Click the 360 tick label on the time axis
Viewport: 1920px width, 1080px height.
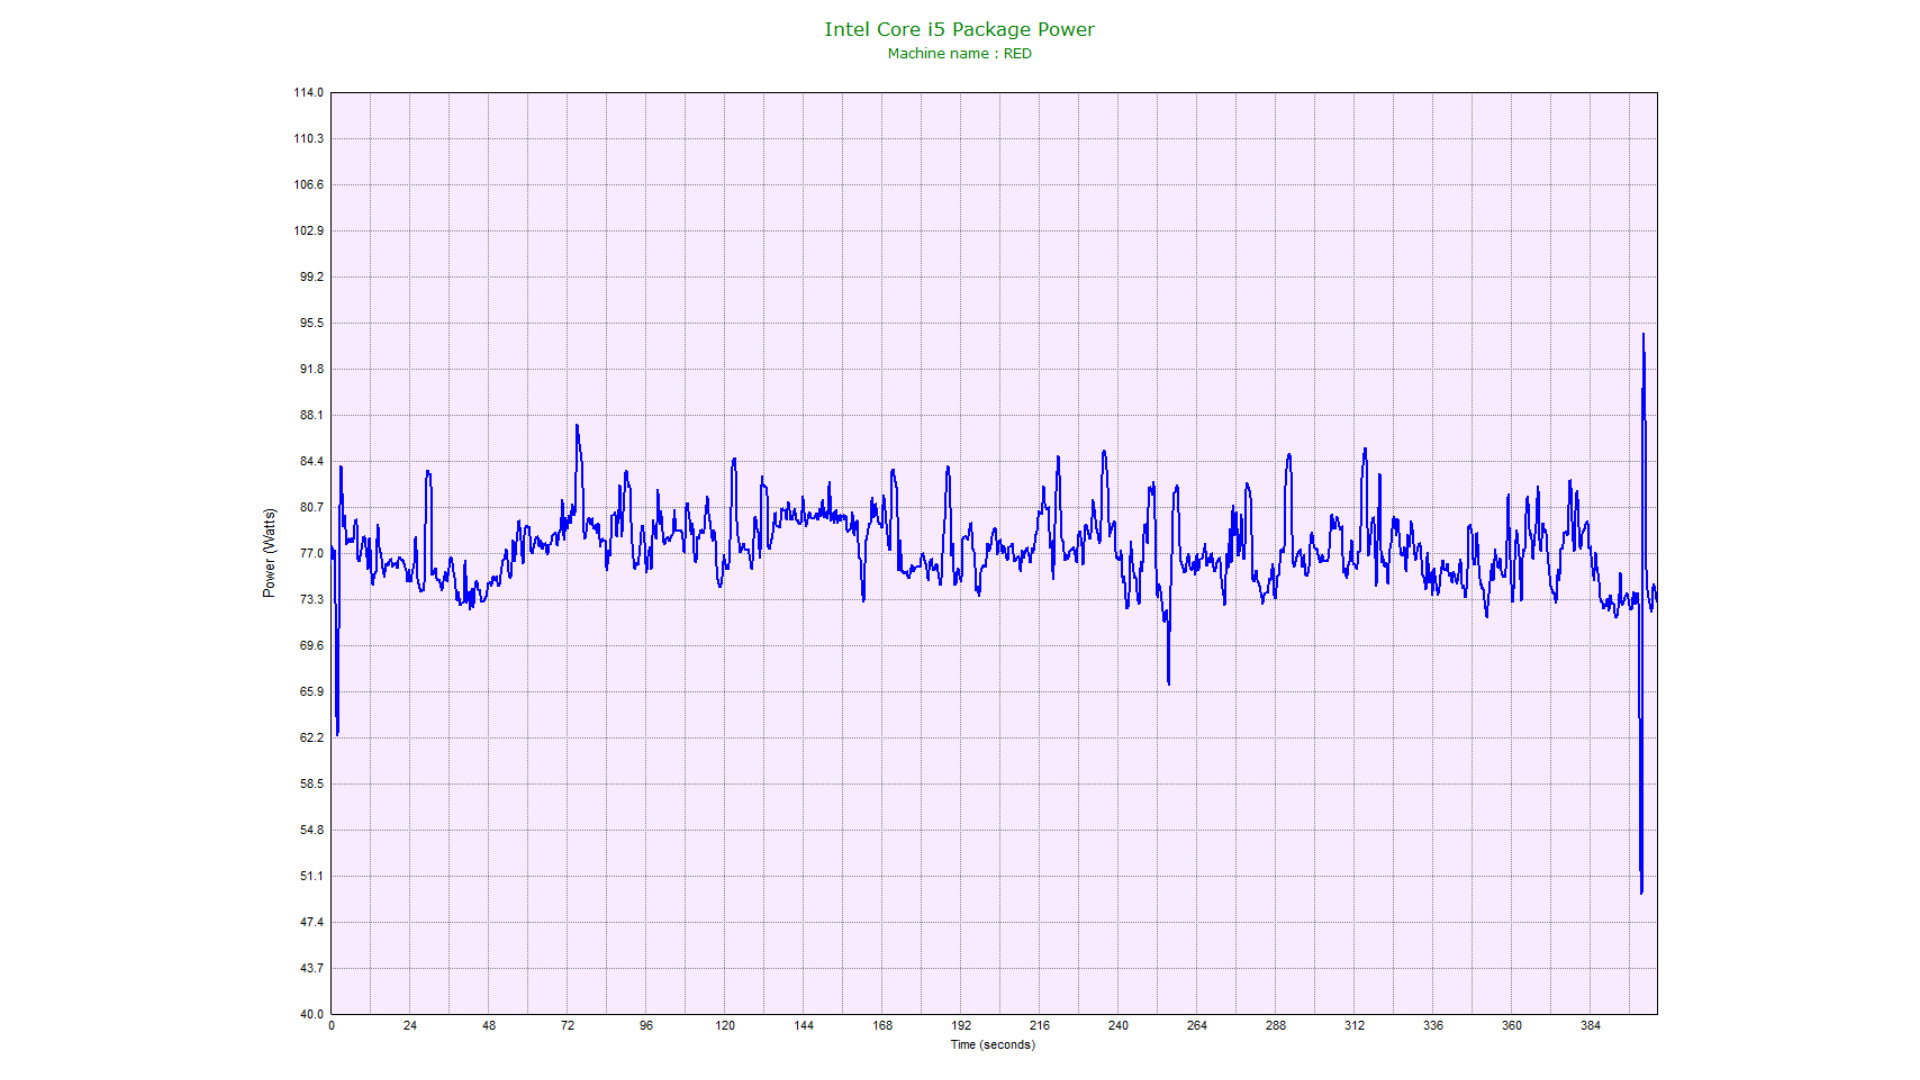[1512, 1026]
